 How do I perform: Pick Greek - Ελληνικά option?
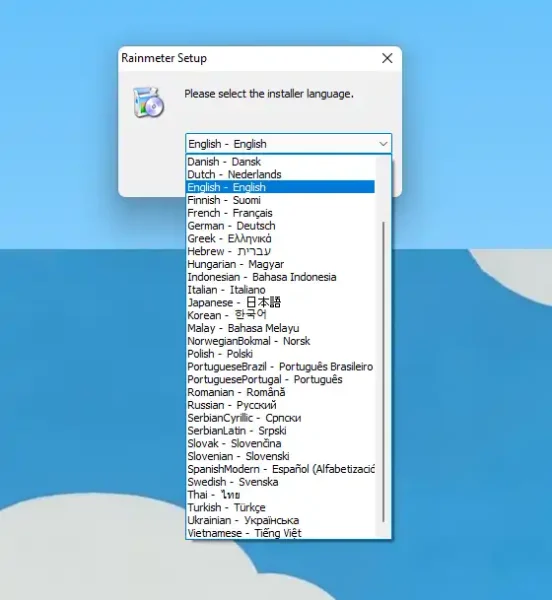280,238
